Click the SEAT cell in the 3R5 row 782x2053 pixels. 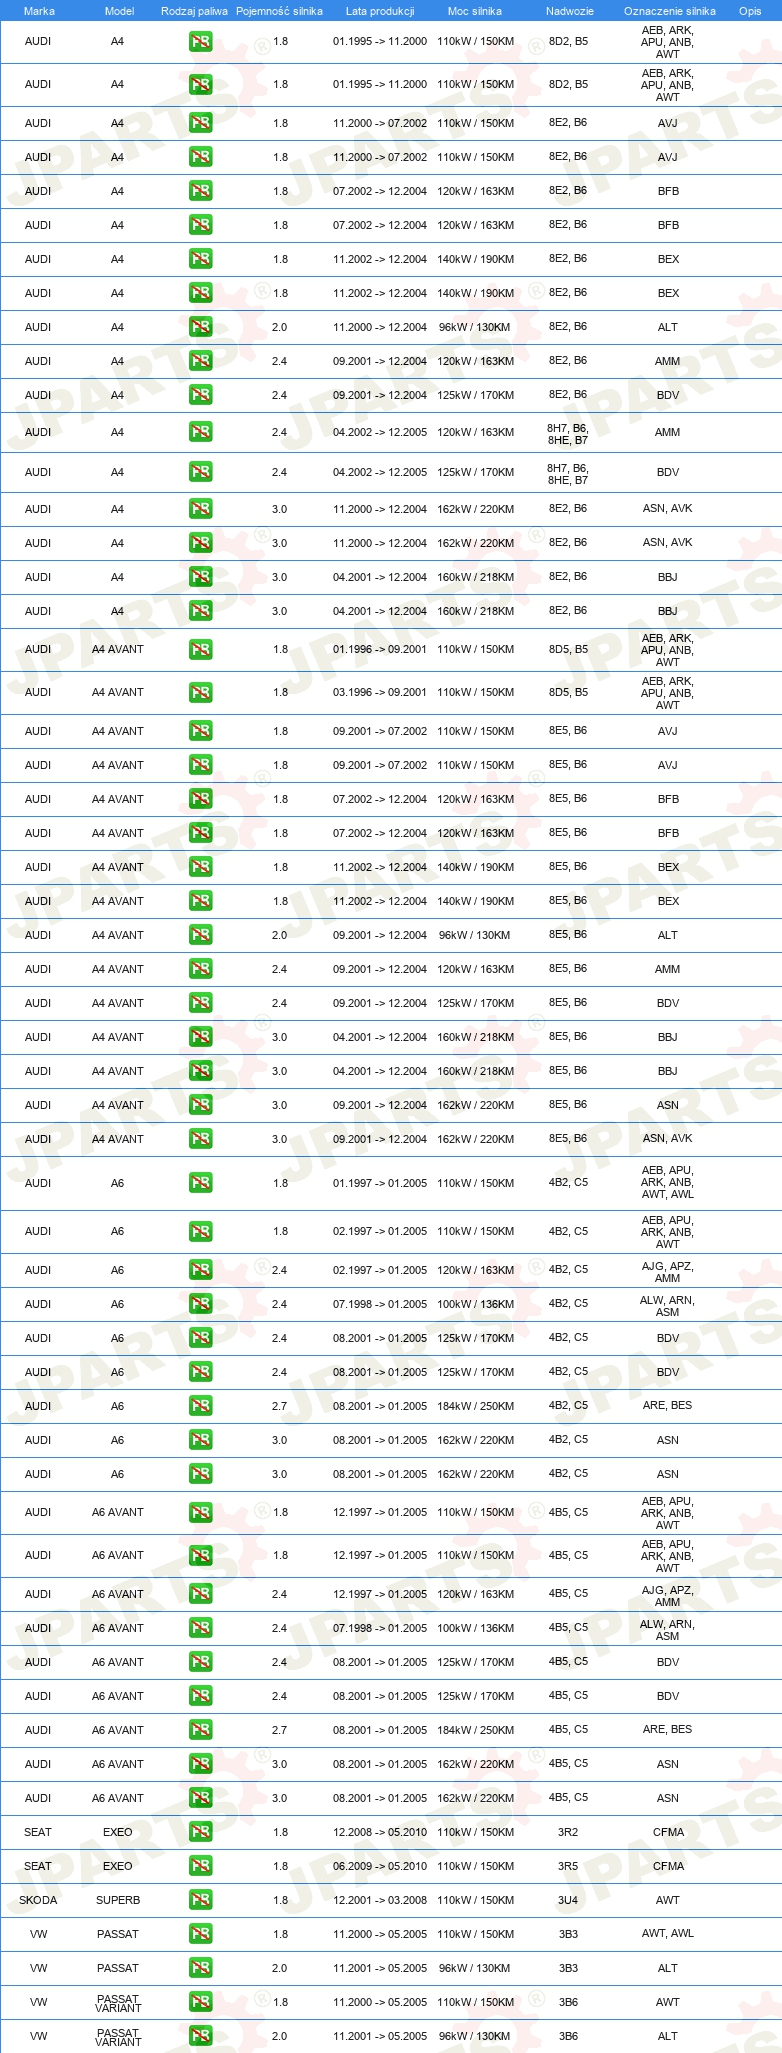(38, 1866)
